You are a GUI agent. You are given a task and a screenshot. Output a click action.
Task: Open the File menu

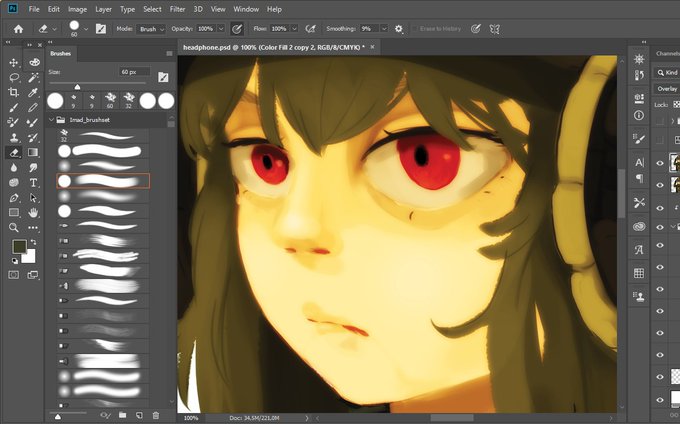[x=34, y=9]
